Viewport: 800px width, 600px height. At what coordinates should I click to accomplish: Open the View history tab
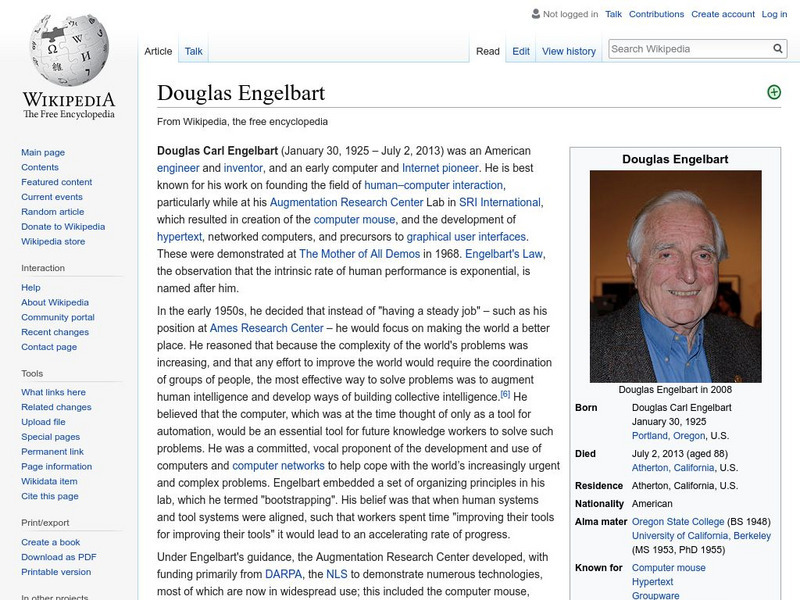[x=569, y=51]
